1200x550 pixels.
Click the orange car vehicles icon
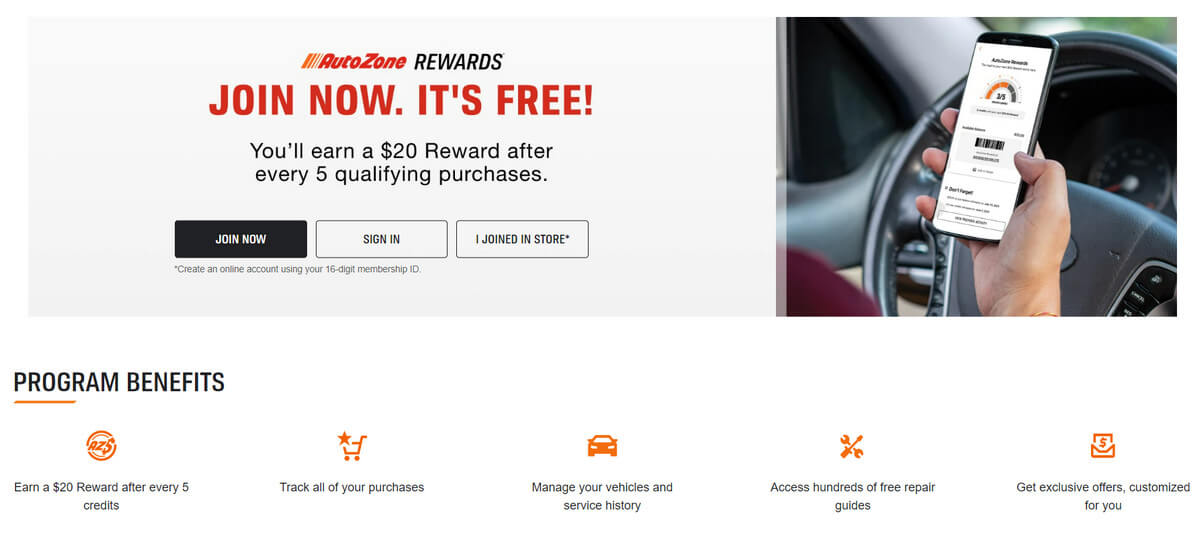pos(602,445)
